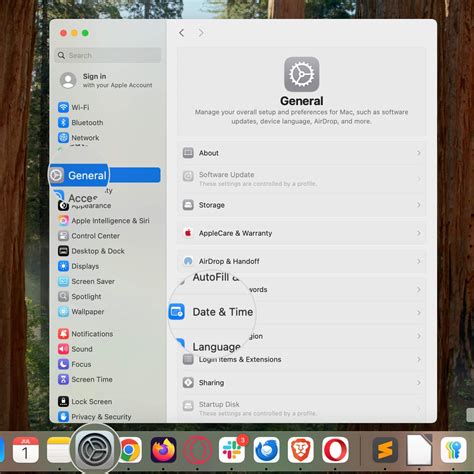Open AirDrop & Handoff settings
The height and width of the screenshot is (474, 474).
(x=301, y=261)
